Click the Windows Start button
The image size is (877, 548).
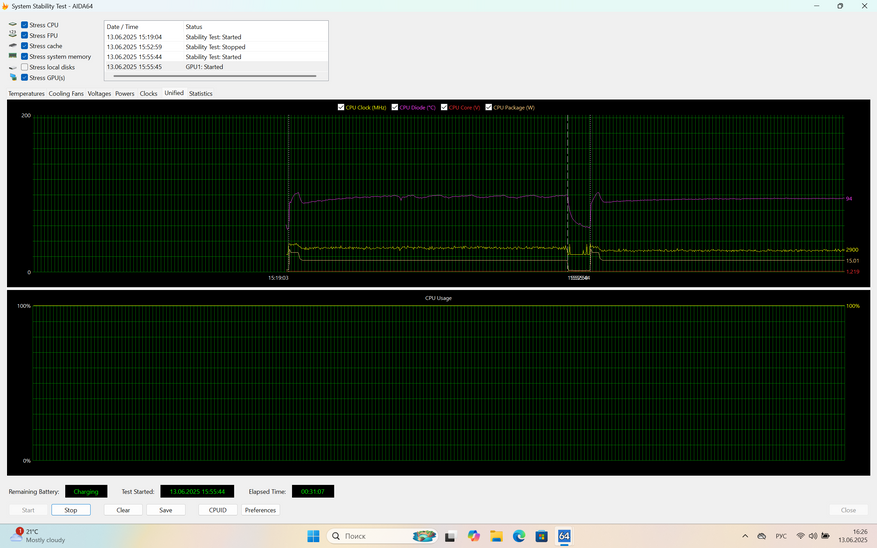point(313,536)
